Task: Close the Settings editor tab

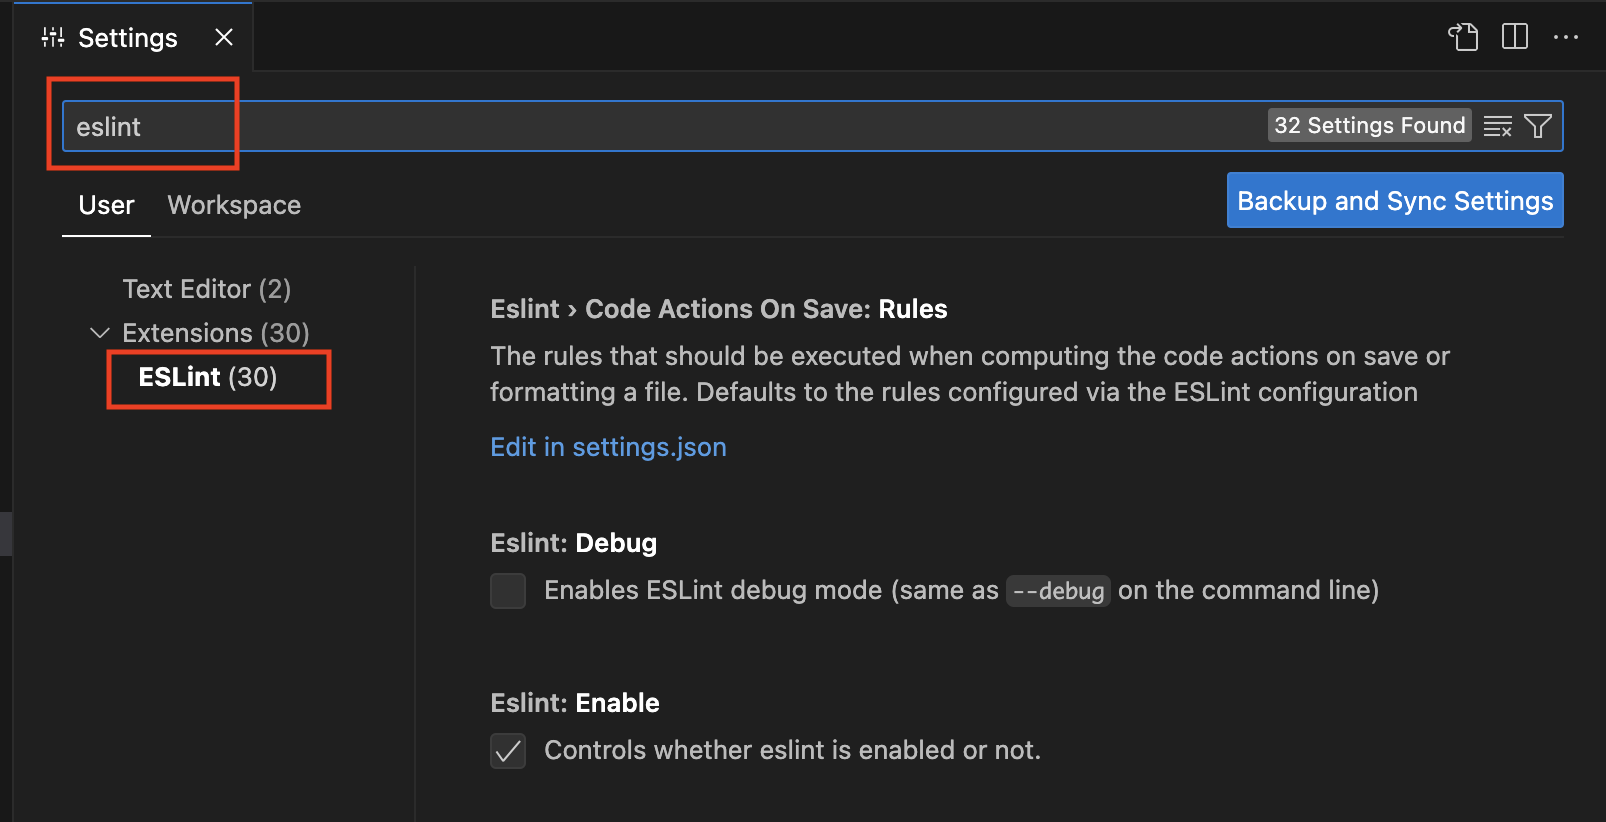Action: pos(224,37)
